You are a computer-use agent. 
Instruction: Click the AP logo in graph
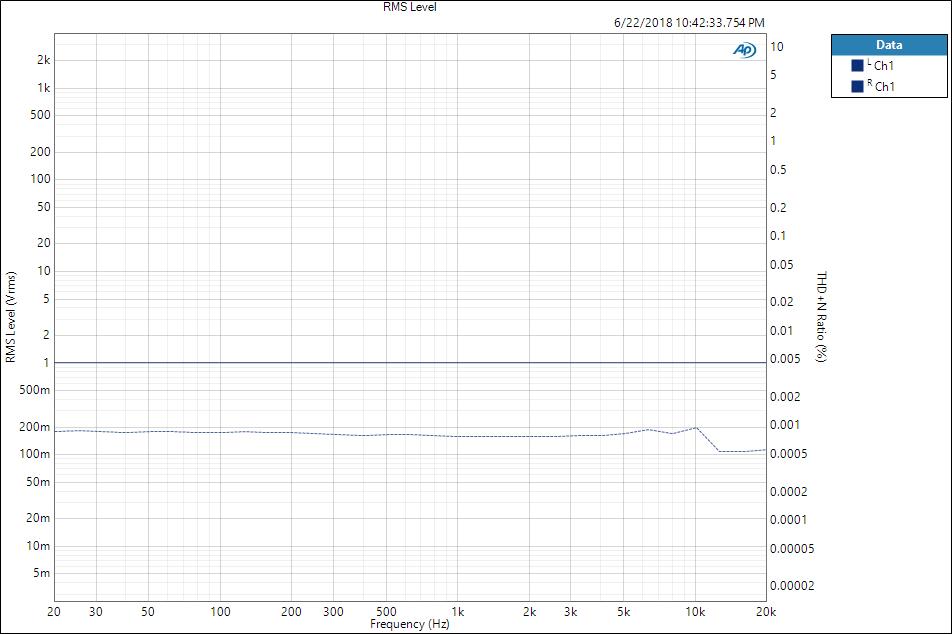744,50
